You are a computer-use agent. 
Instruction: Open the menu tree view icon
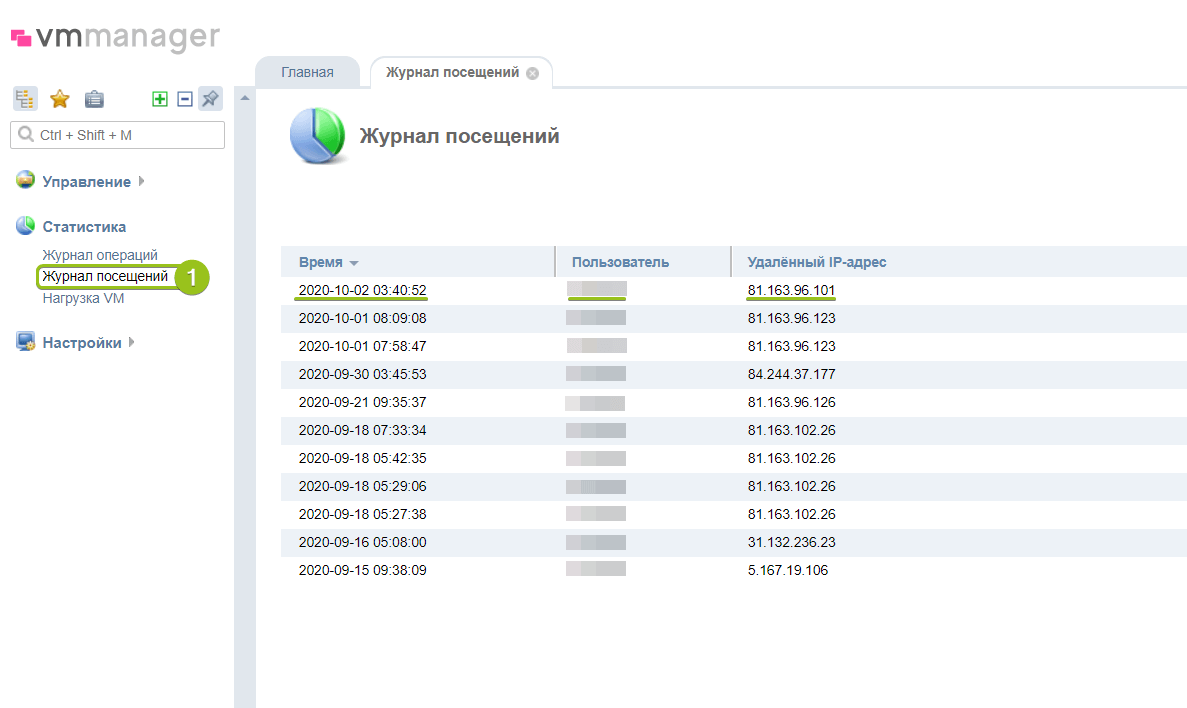click(x=25, y=98)
